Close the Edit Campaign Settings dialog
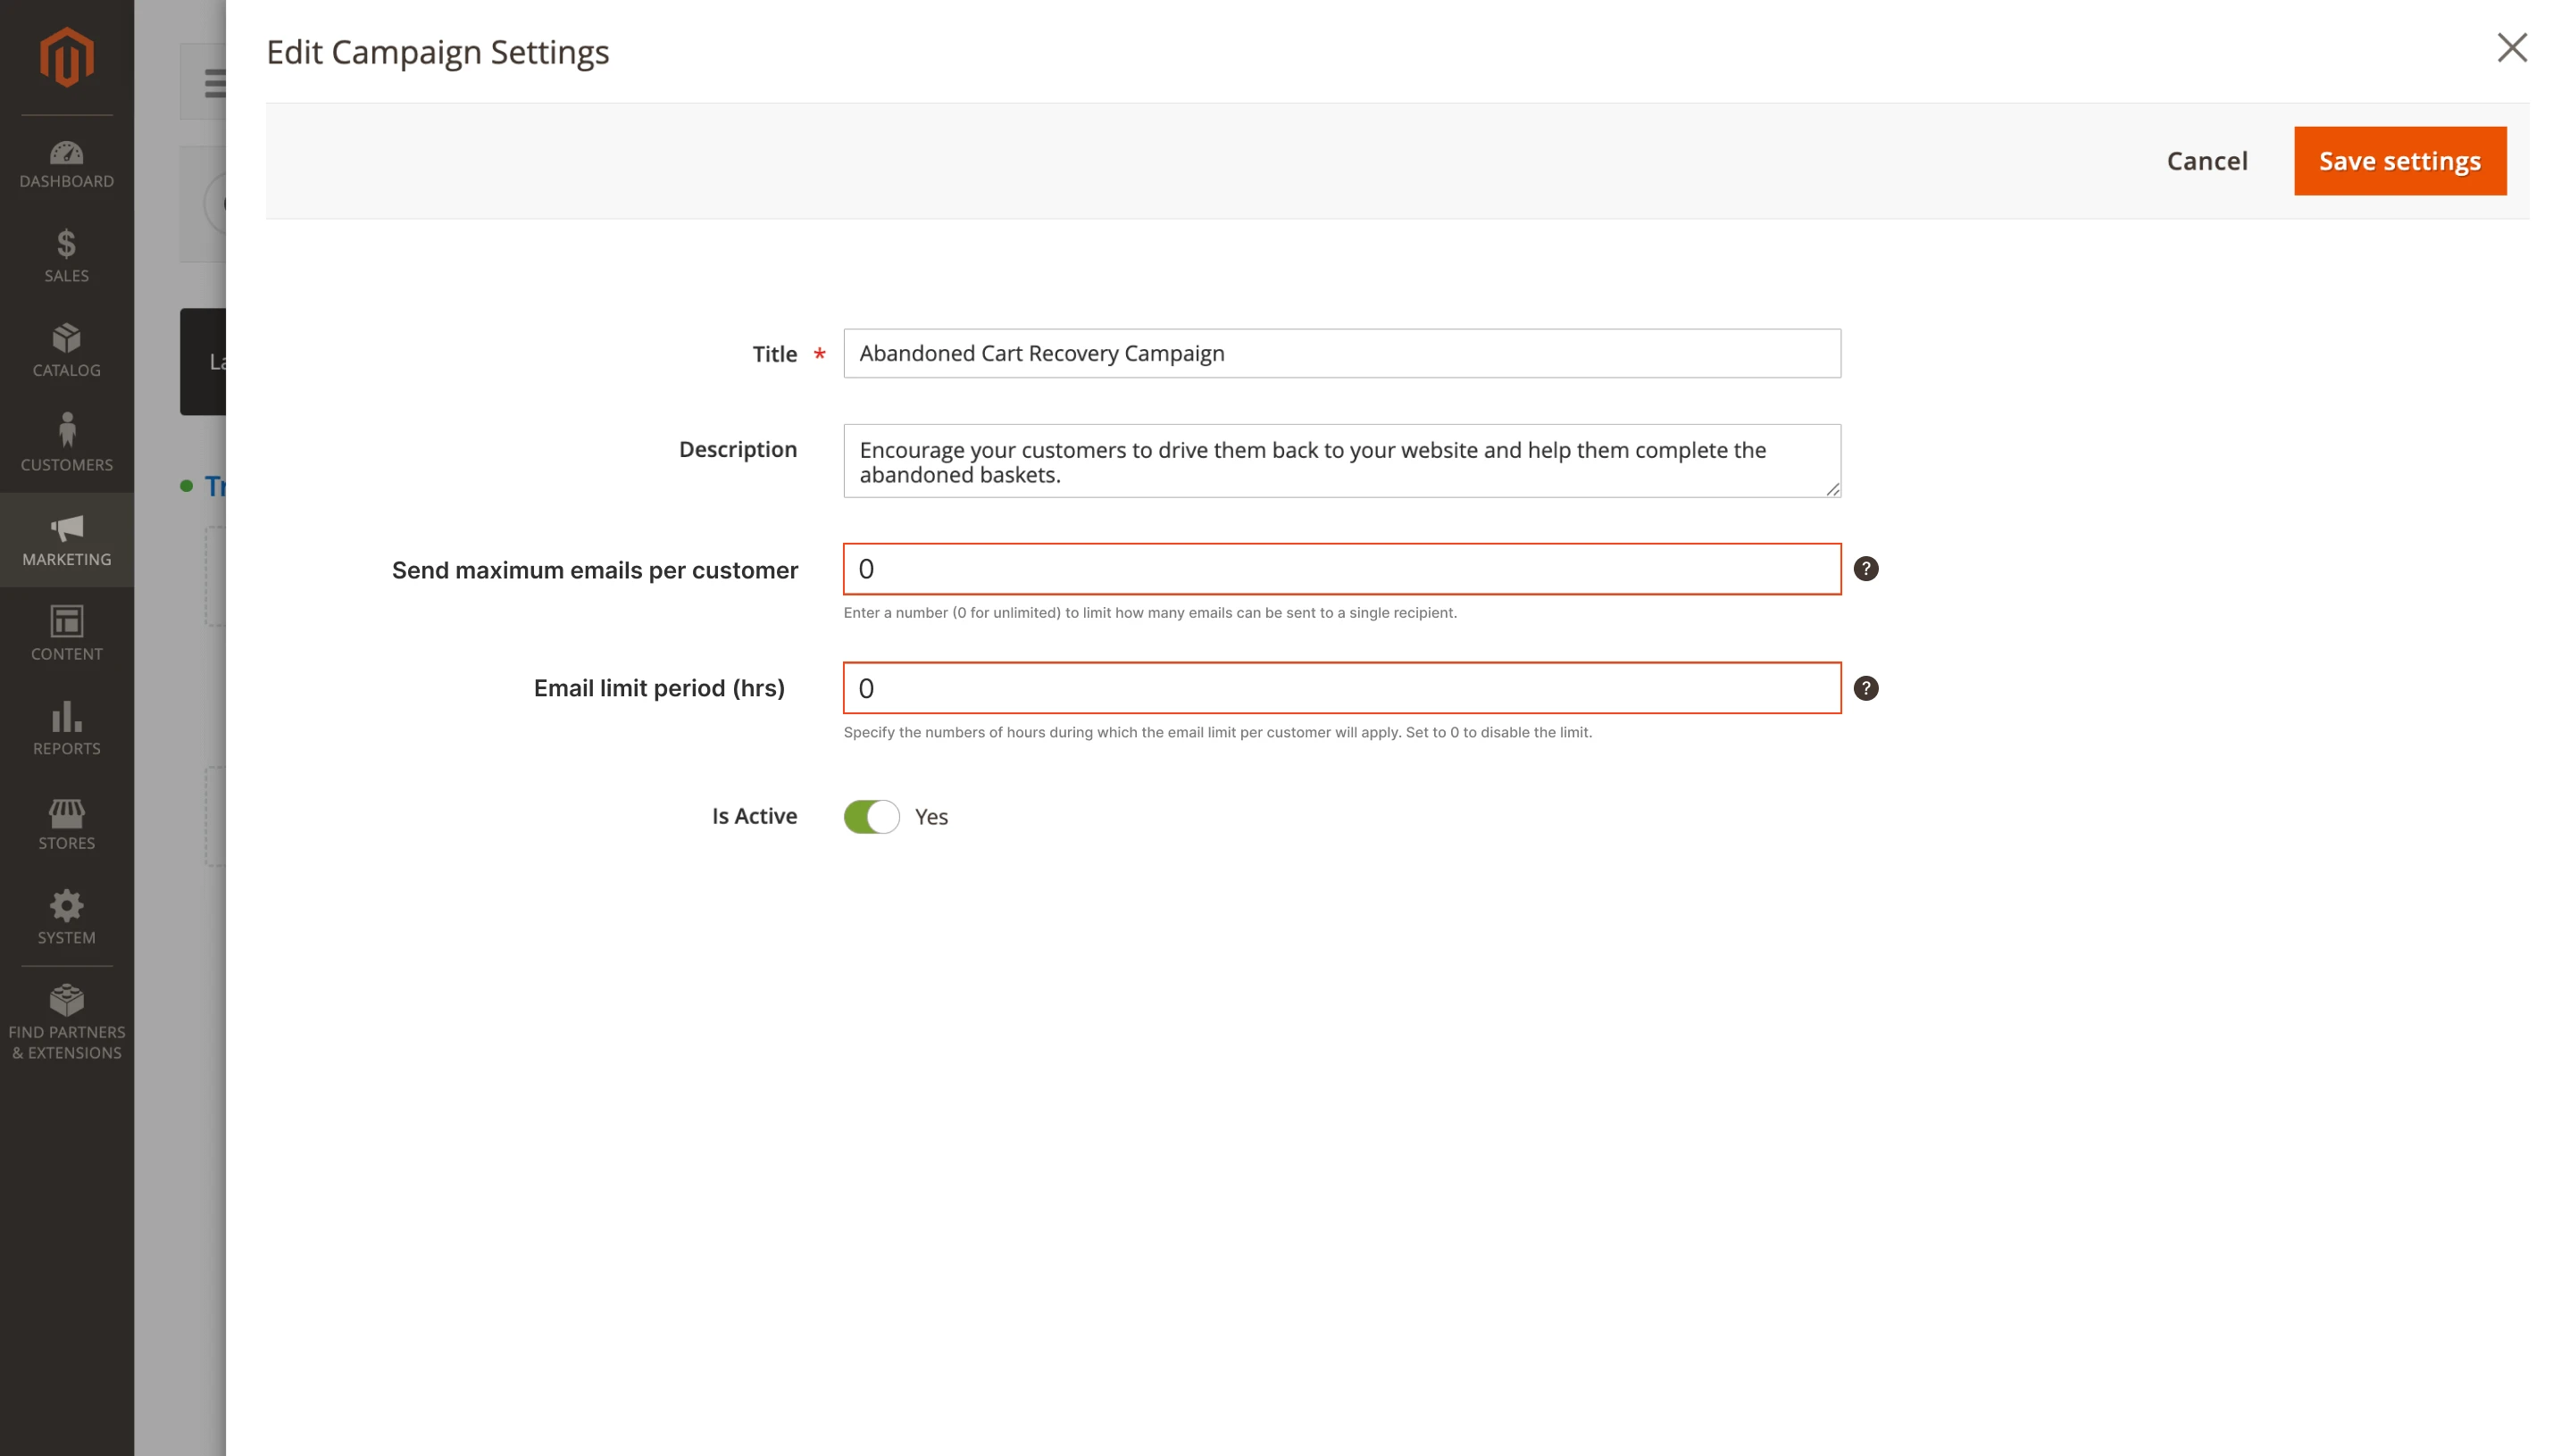The width and height of the screenshot is (2570, 1456). (2512, 47)
